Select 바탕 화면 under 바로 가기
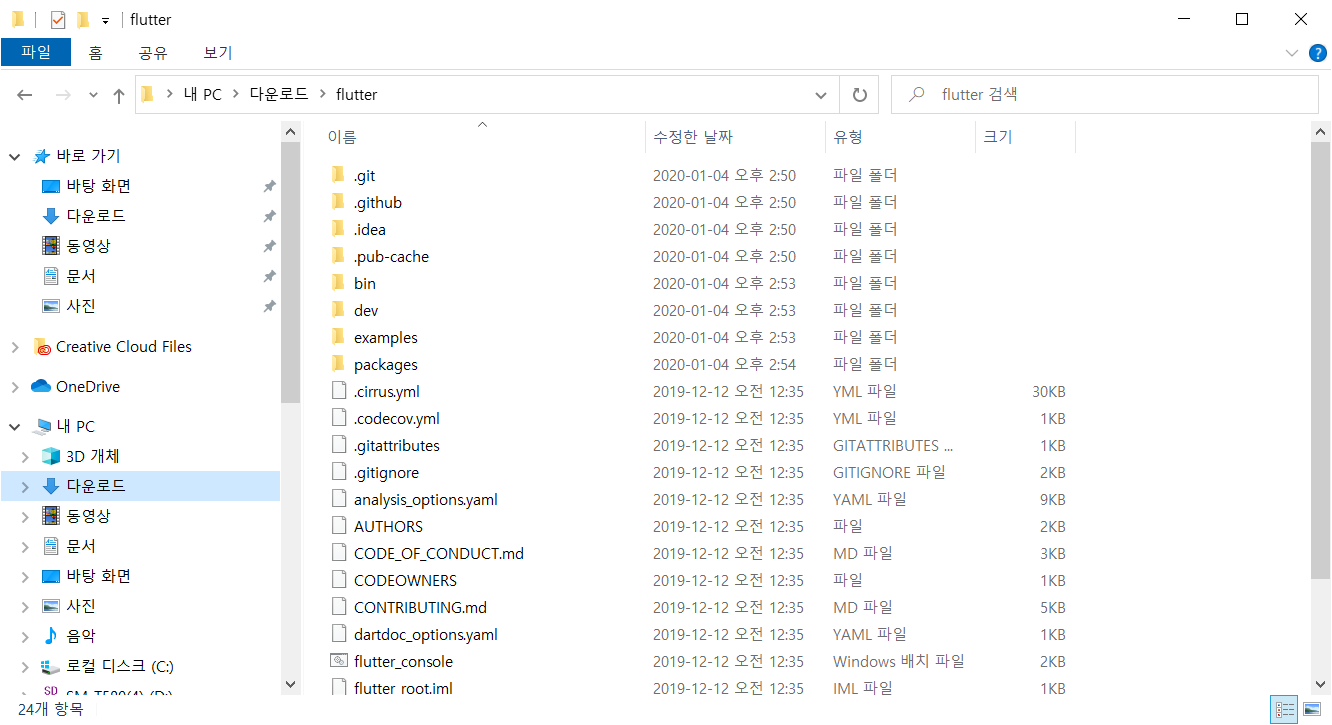This screenshot has height=725, width=1332. pos(98,186)
